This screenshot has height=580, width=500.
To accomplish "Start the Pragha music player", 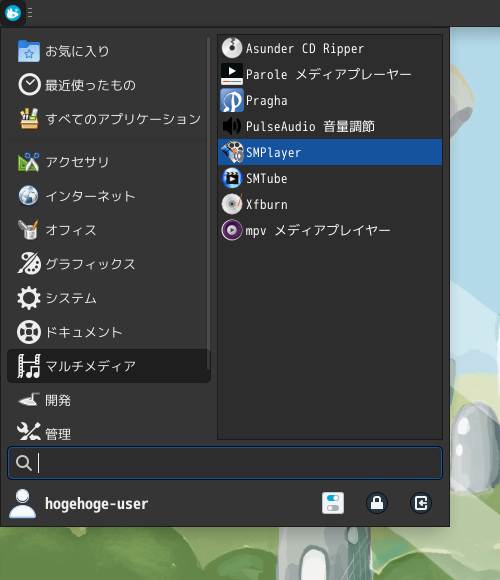I will click(330, 100).
